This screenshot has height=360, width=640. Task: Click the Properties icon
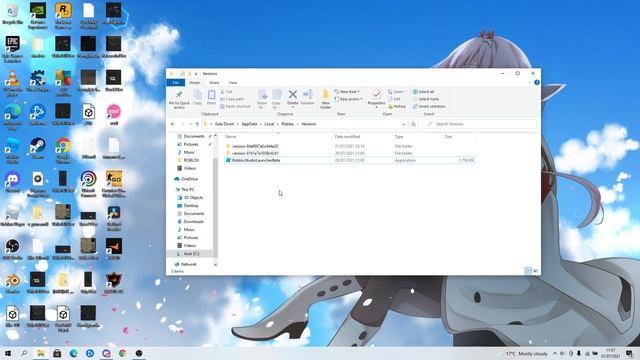click(376, 95)
